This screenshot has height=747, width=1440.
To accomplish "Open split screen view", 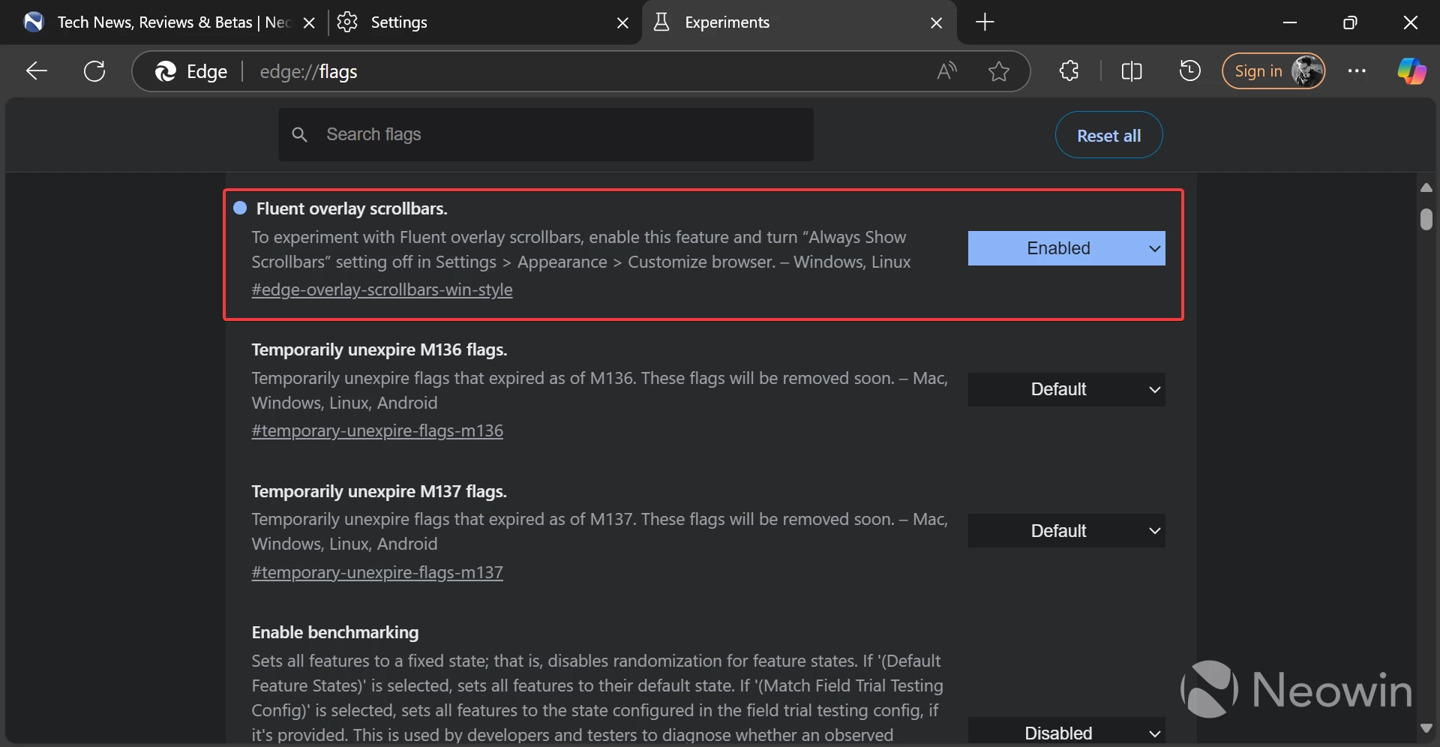I will click(x=1131, y=71).
